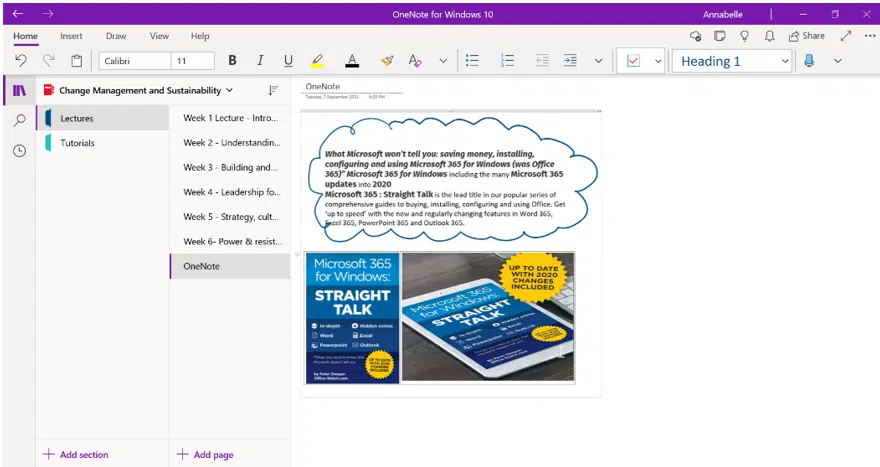Click the cloud-outlined text note
880x467 pixels.
(x=452, y=181)
